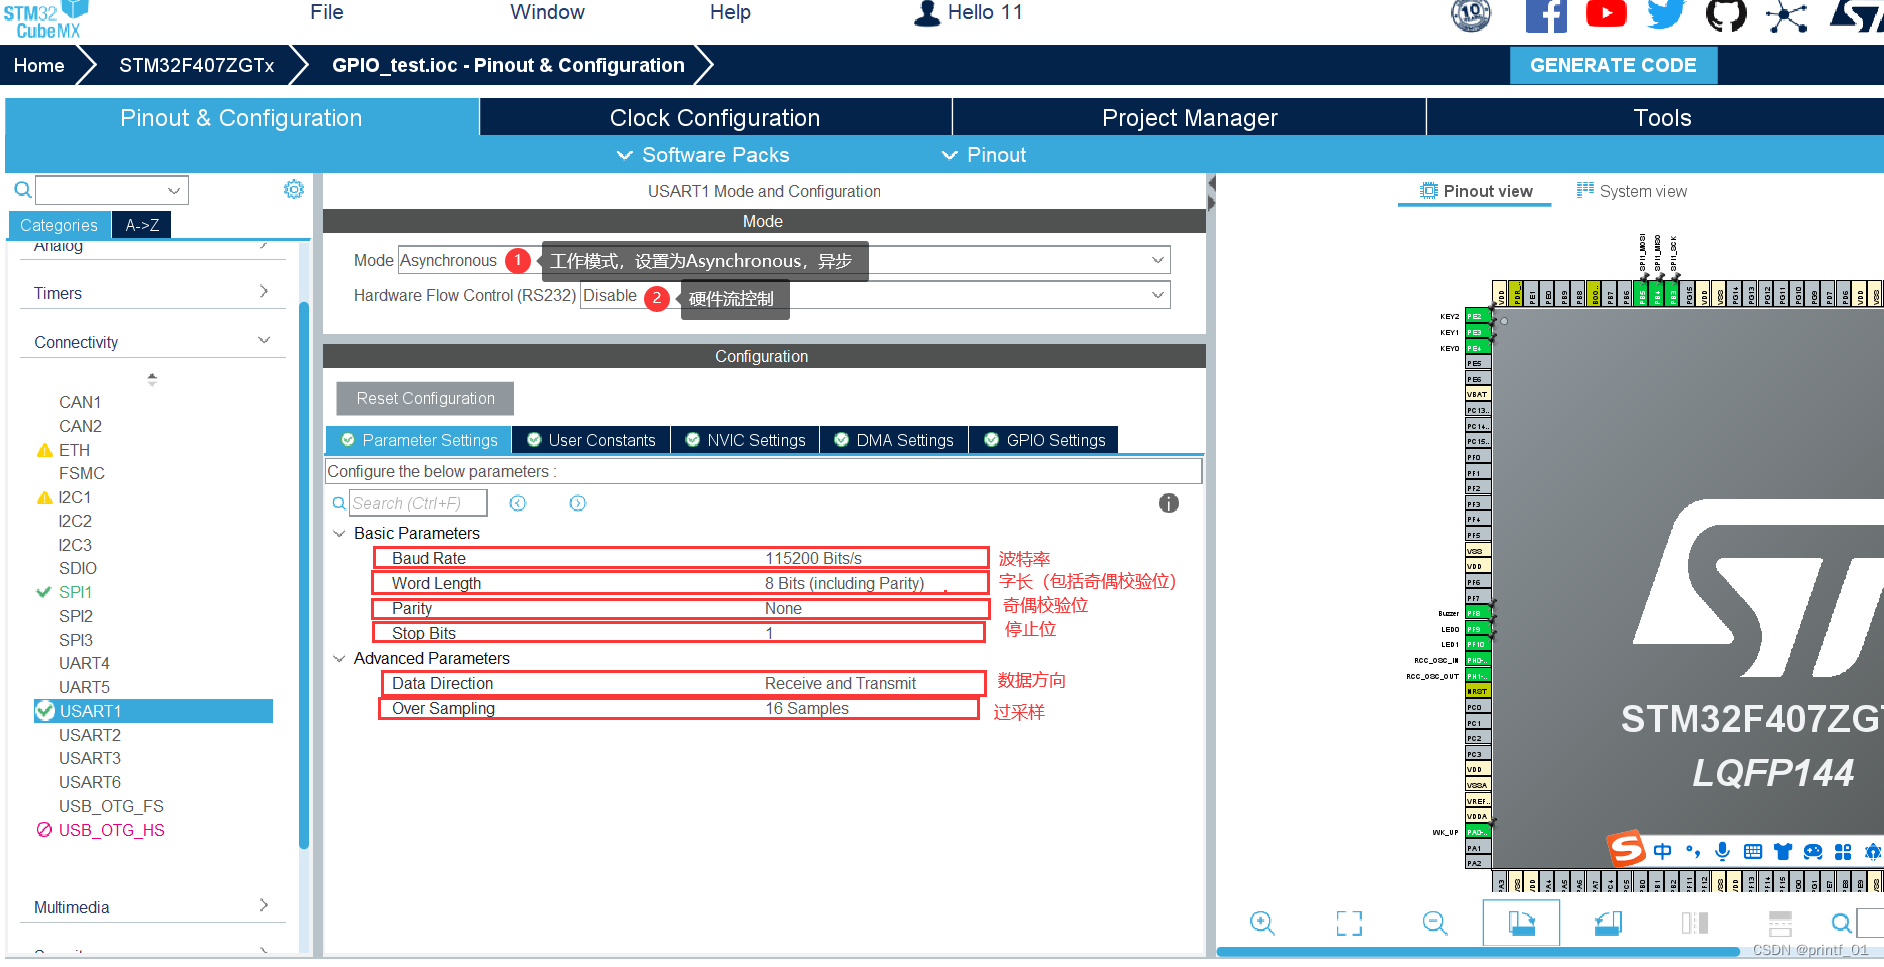Click the horizontal split layout icon
Image resolution: width=1884 pixels, height=967 pixels.
[1780, 923]
